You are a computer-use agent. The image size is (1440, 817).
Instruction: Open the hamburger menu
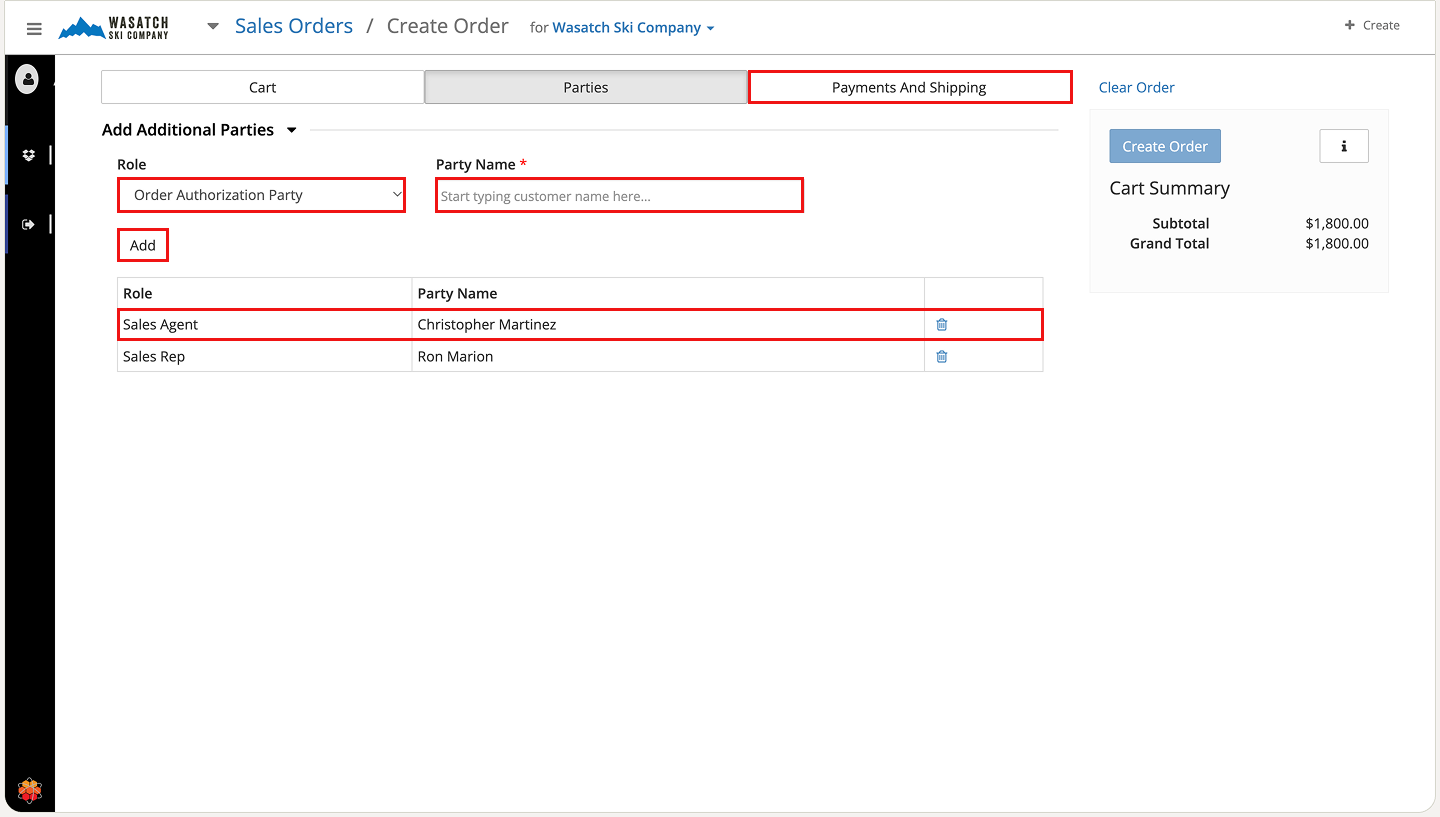point(34,28)
